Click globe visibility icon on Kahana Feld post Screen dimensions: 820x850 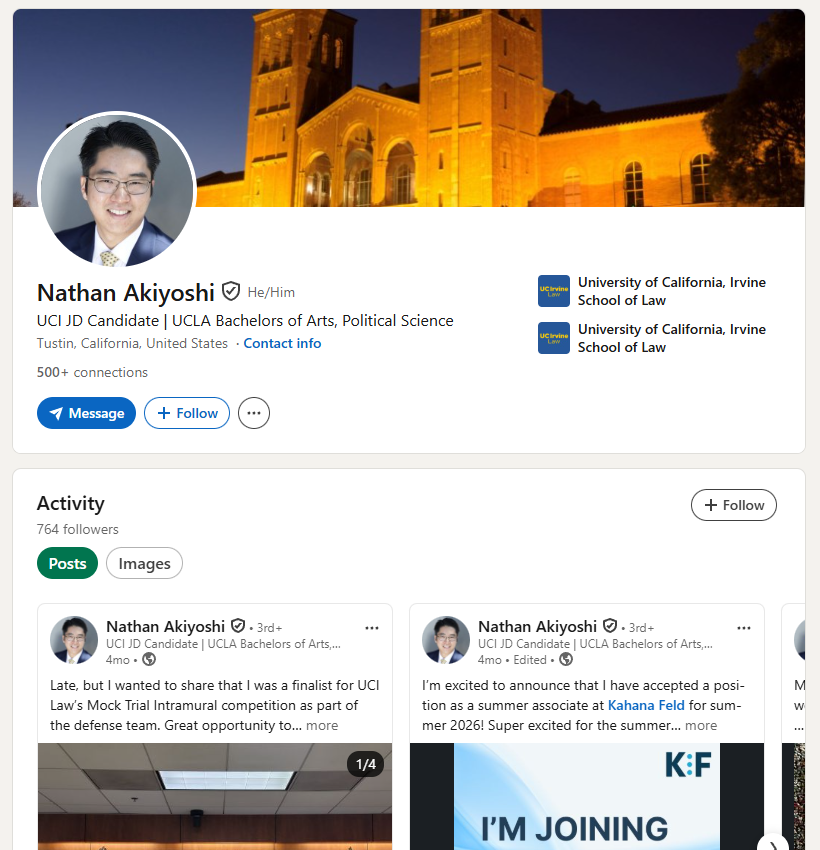566,660
